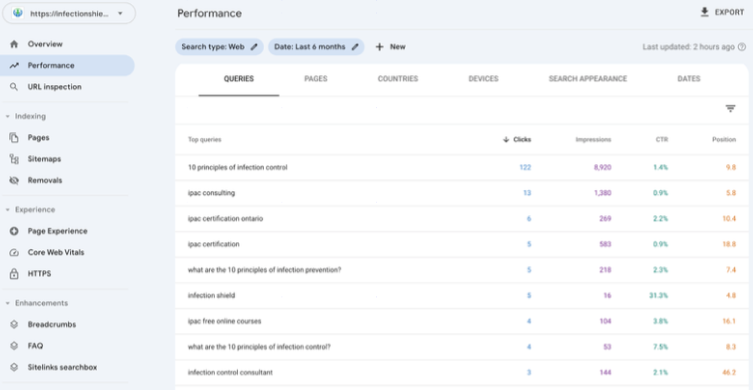The width and height of the screenshot is (753, 390).
Task: Collapse the Indexing section
Action: (x=7, y=116)
